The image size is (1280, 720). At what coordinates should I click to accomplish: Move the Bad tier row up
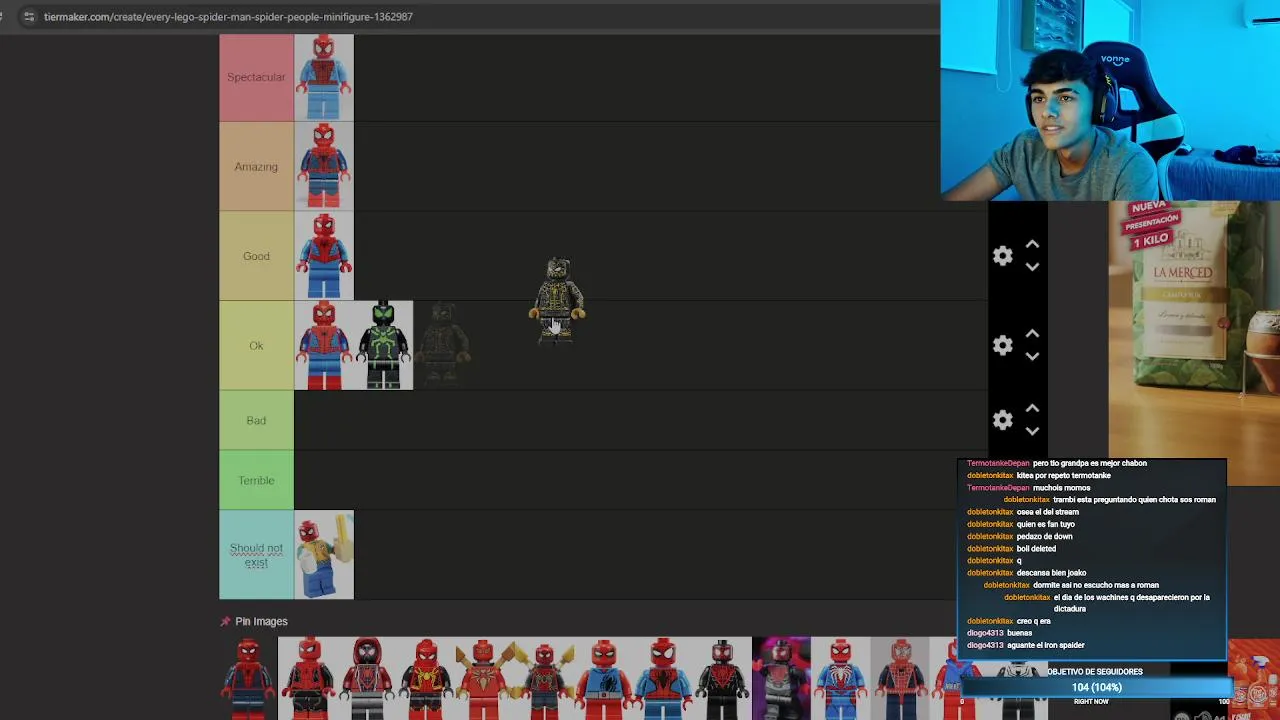click(1032, 410)
